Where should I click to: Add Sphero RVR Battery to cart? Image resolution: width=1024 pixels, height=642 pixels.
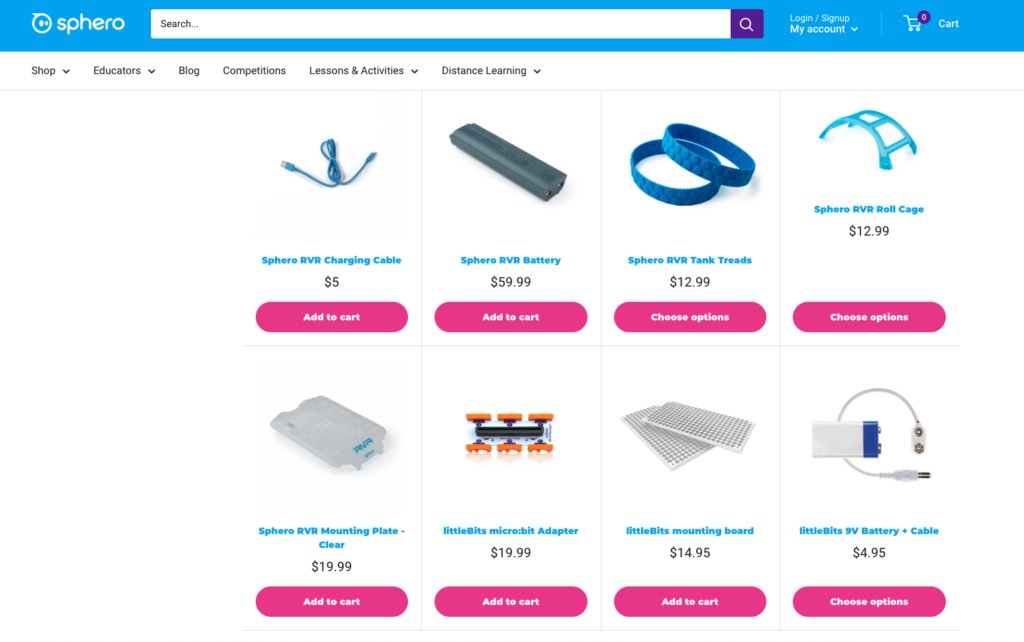[511, 317]
